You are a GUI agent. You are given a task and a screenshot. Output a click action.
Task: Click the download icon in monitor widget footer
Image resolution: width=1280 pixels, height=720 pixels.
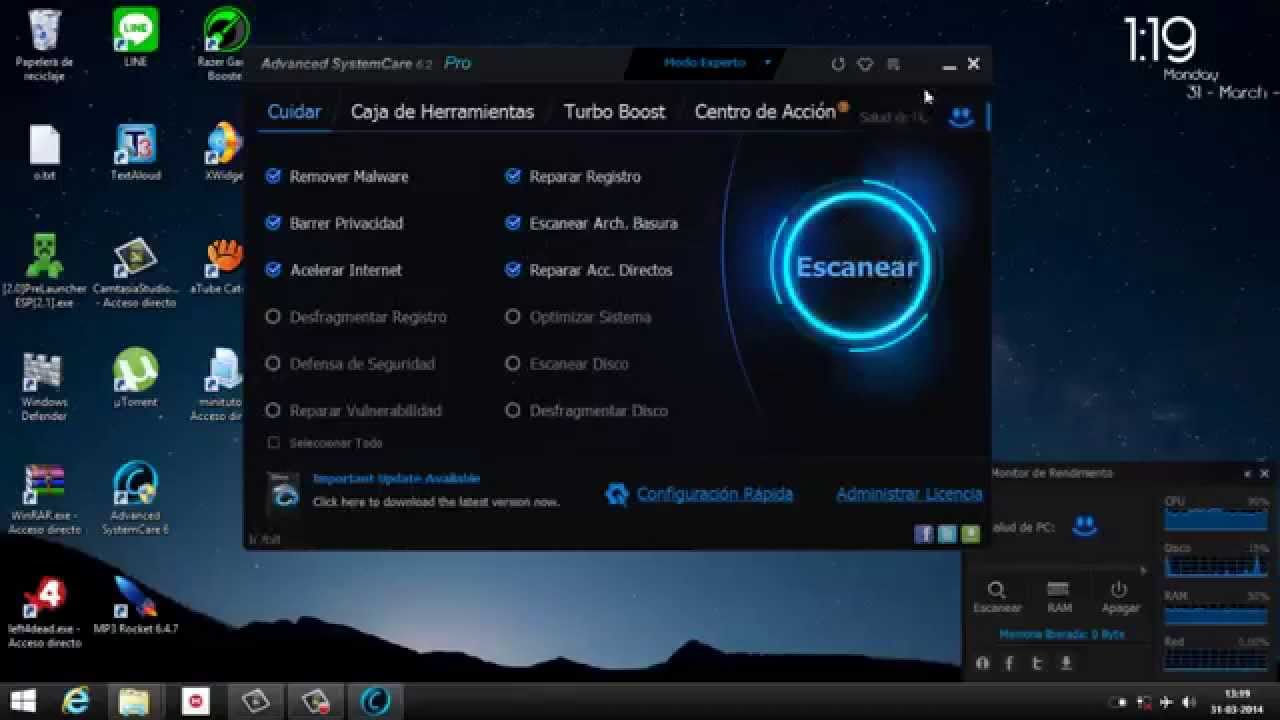coord(1066,663)
